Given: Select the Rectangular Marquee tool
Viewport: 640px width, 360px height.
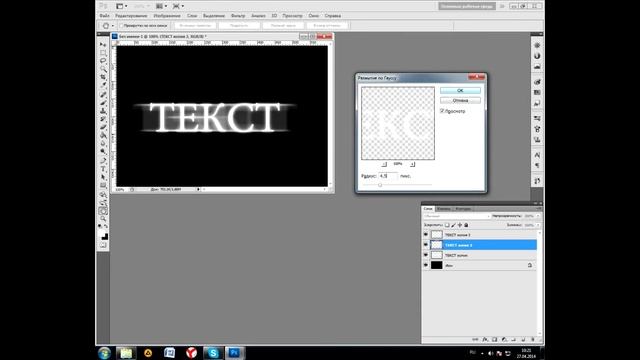Looking at the screenshot, I should 103,52.
